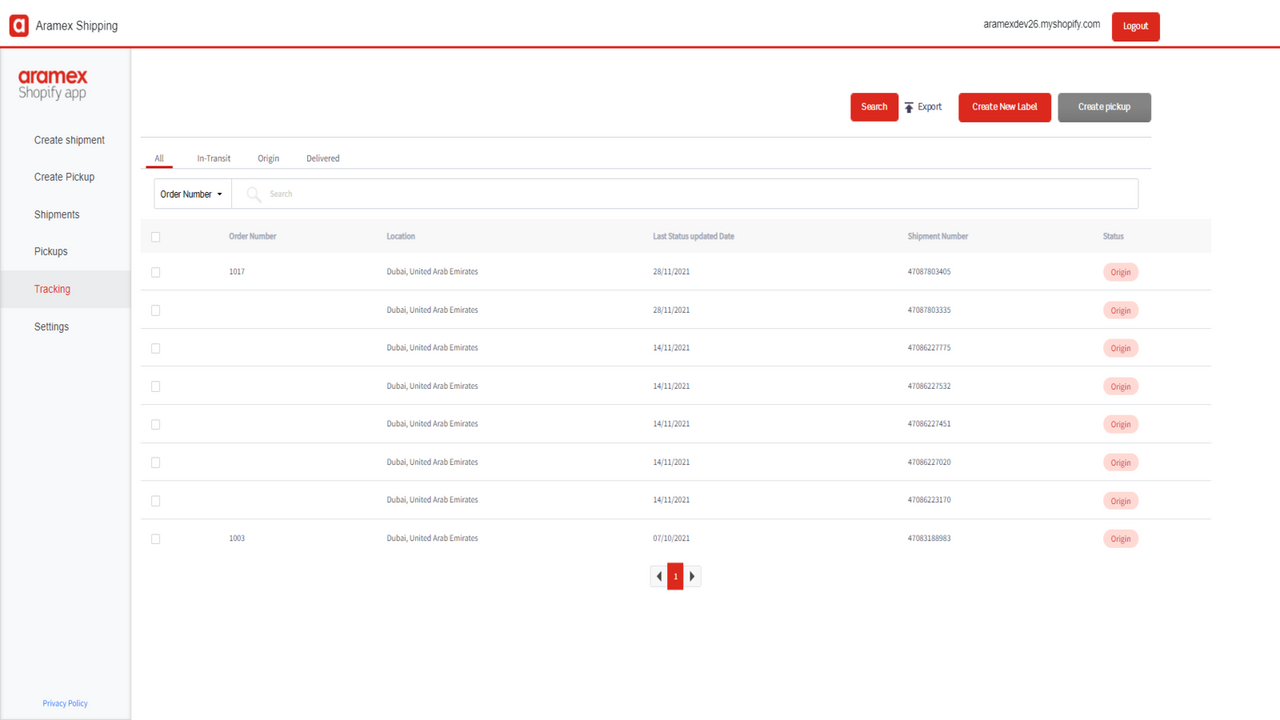Switch to the All tab
Viewport: 1280px width, 720px height.
(159, 158)
